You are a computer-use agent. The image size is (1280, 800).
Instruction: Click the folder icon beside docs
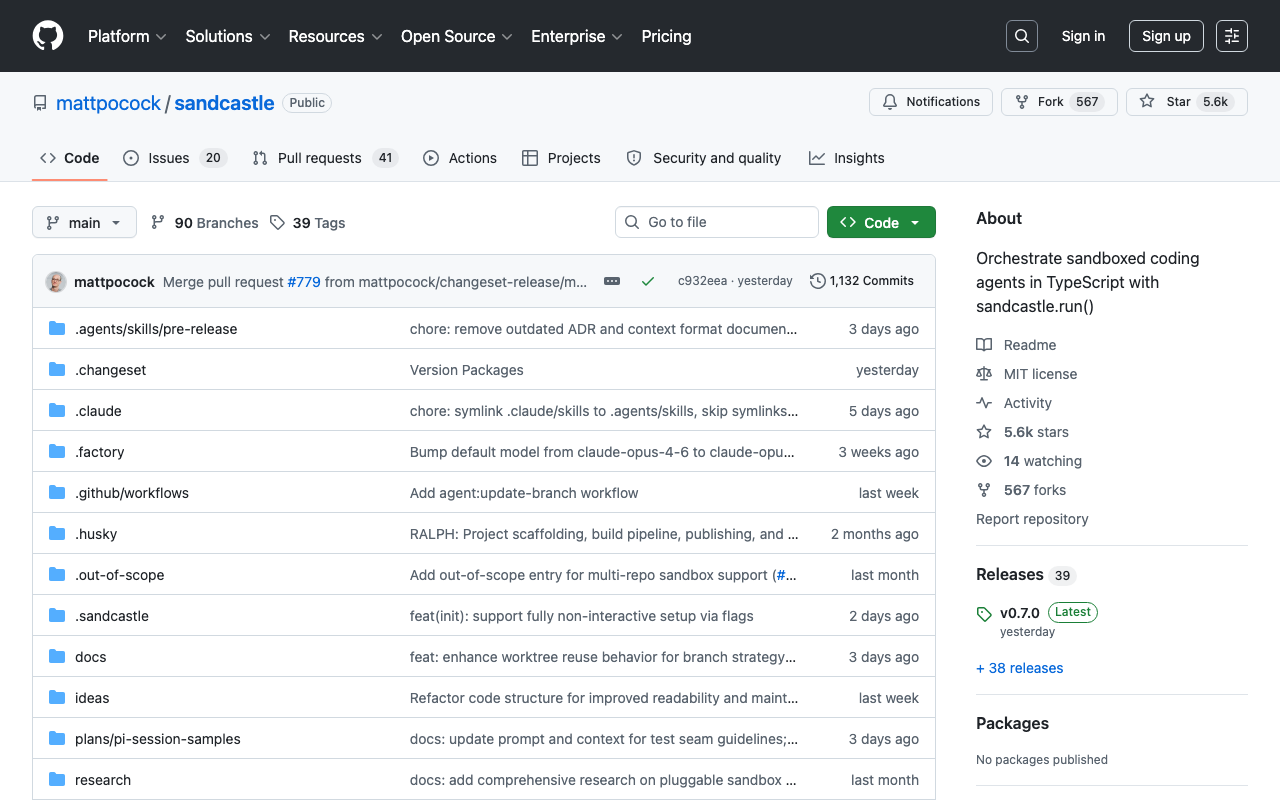[x=57, y=657]
